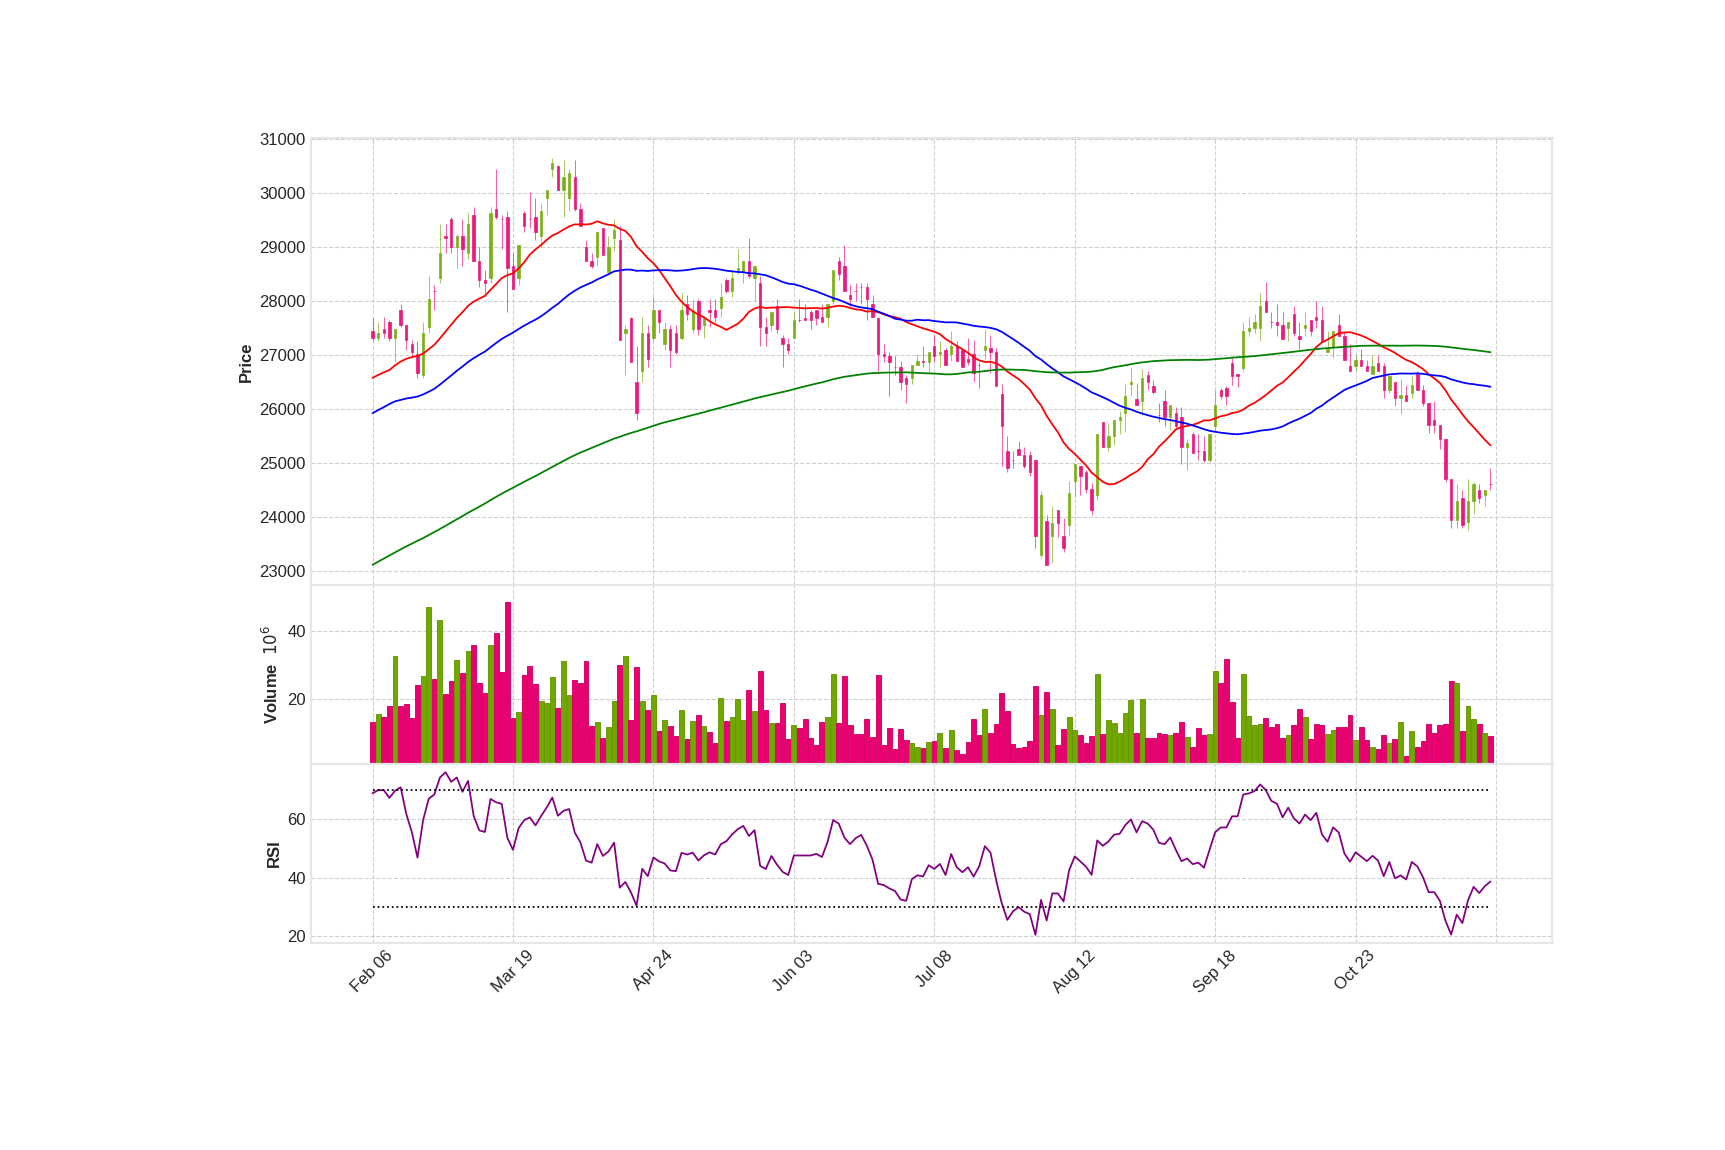
Task: Click the volume axis 20 tick label
Action: tap(296, 700)
